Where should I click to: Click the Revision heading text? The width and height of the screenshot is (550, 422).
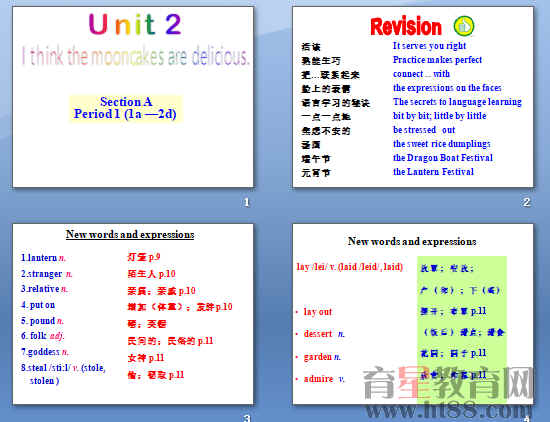click(406, 27)
